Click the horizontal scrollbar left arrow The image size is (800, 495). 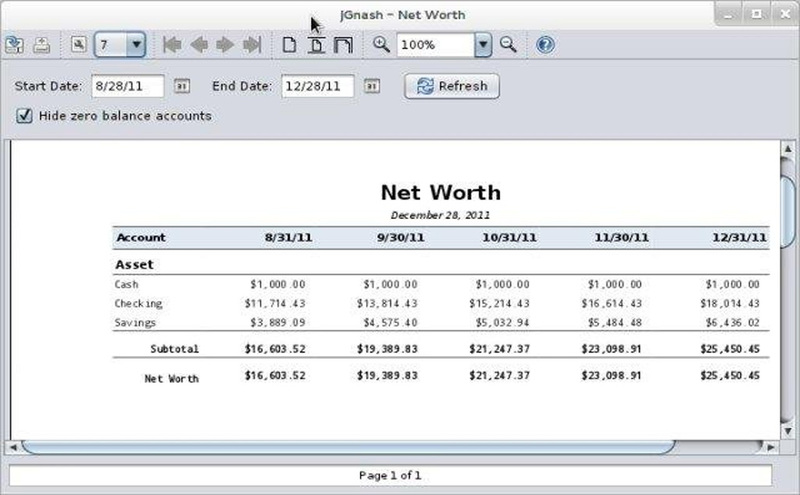(x=13, y=448)
